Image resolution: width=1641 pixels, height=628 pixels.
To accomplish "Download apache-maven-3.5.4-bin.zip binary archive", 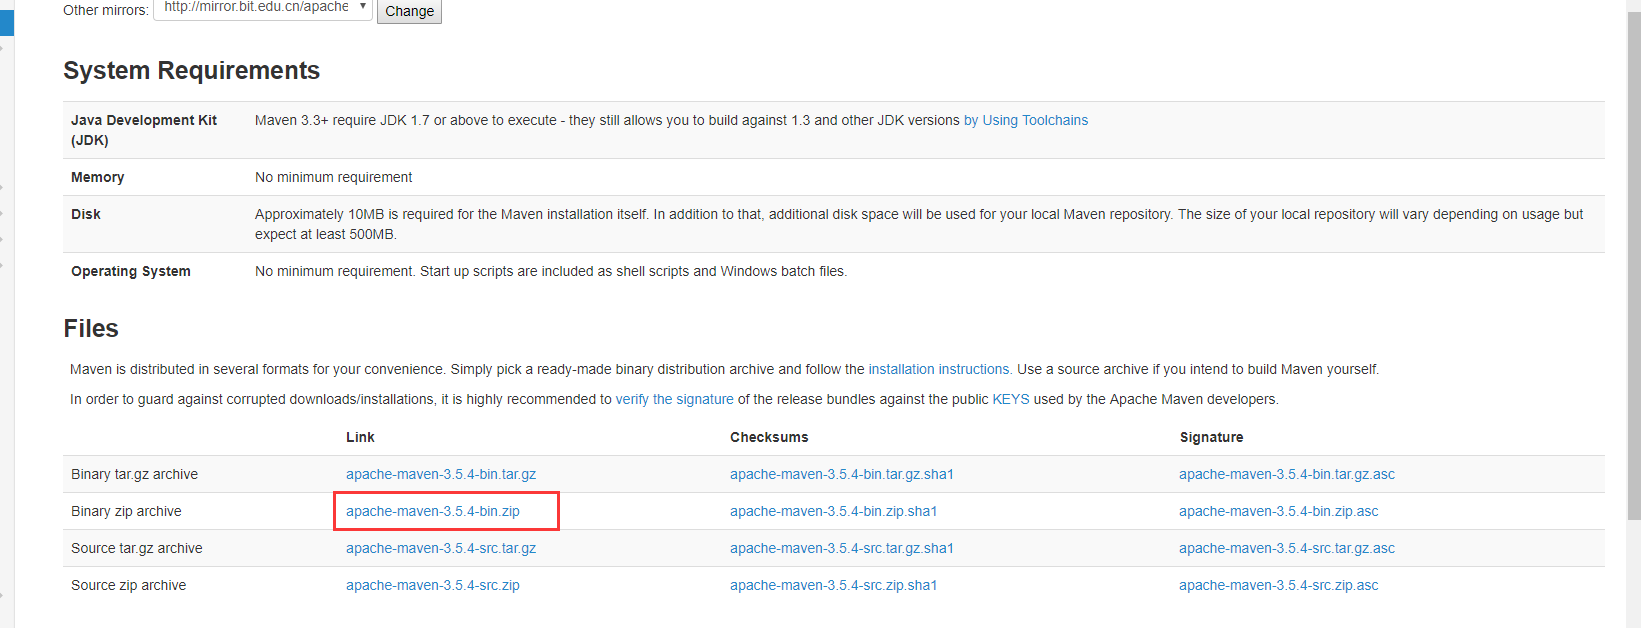I will [x=433, y=511].
